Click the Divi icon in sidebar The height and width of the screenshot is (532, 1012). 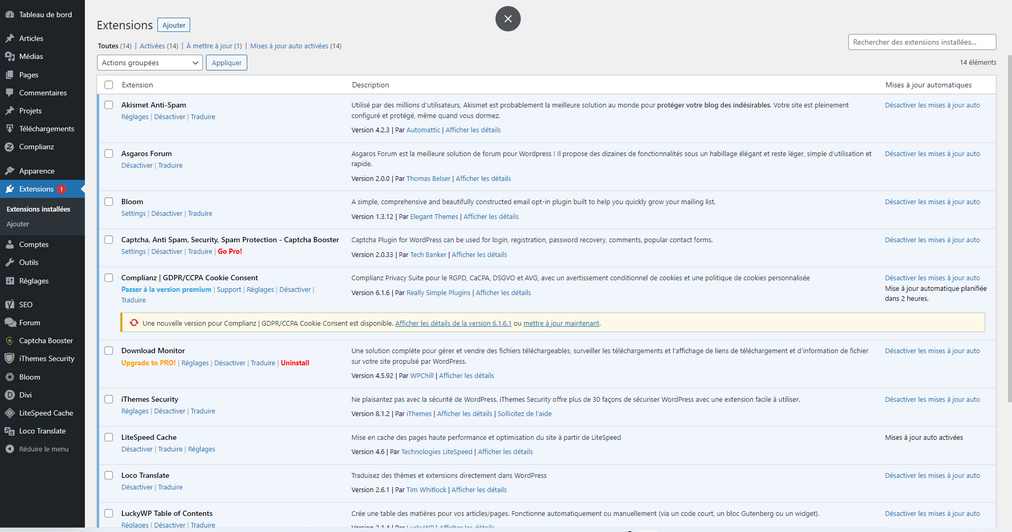[x=10, y=394]
